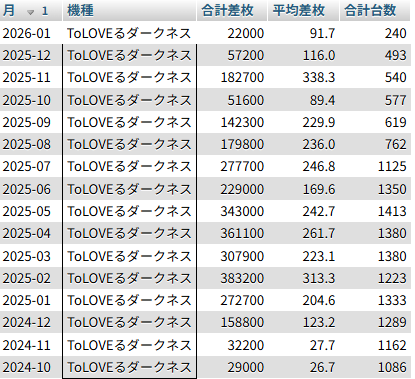Sort by the 合計差枚 column header
The image size is (415, 379).
pyautogui.click(x=232, y=11)
